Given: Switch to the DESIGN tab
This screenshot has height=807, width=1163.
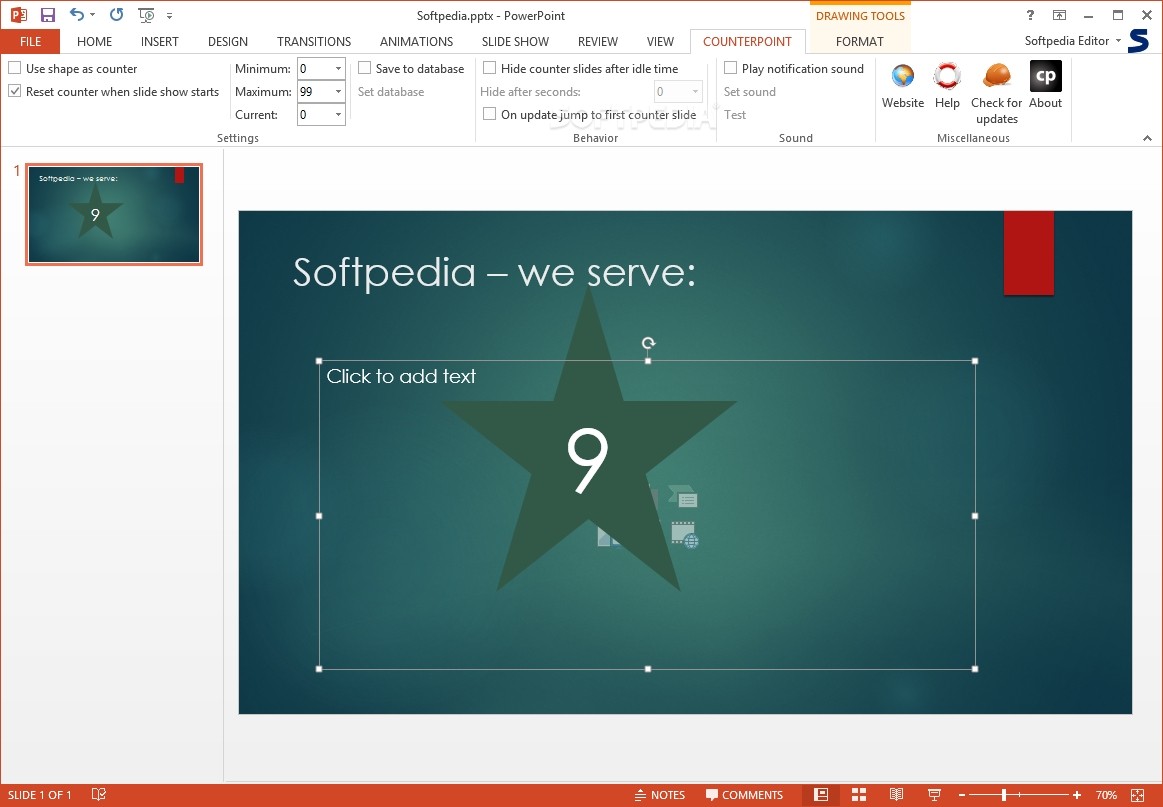Looking at the screenshot, I should point(228,42).
